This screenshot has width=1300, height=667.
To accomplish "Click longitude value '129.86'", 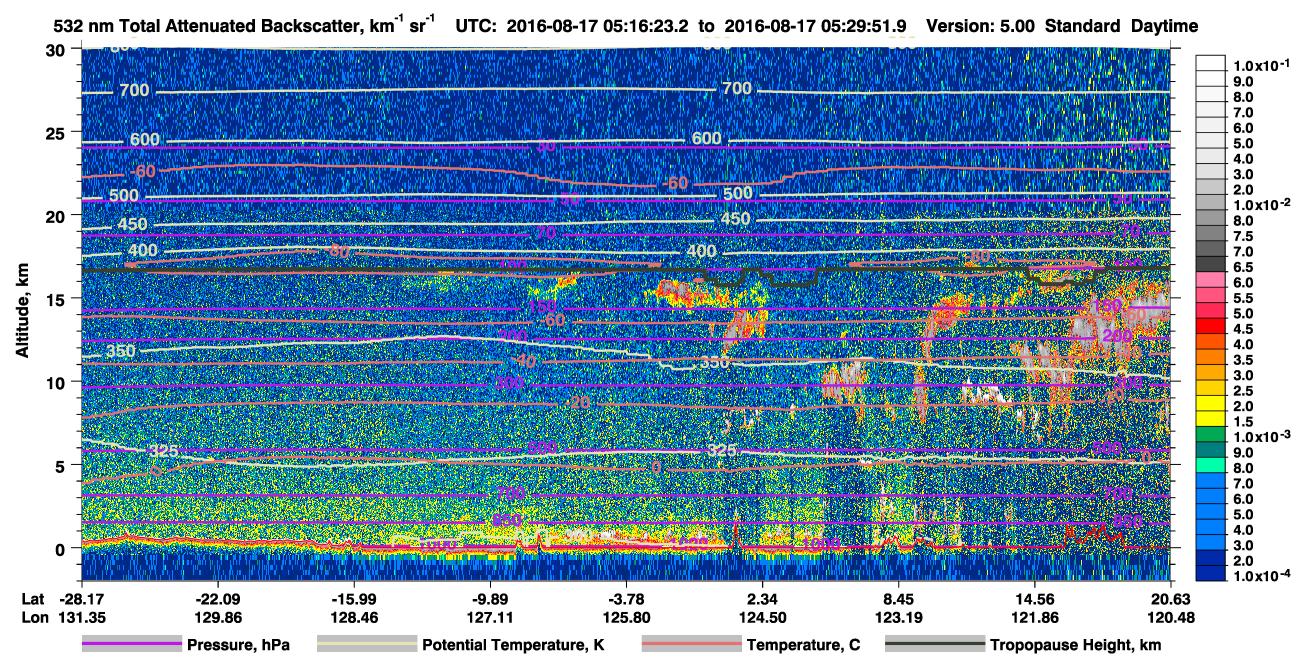I will pos(217,617).
